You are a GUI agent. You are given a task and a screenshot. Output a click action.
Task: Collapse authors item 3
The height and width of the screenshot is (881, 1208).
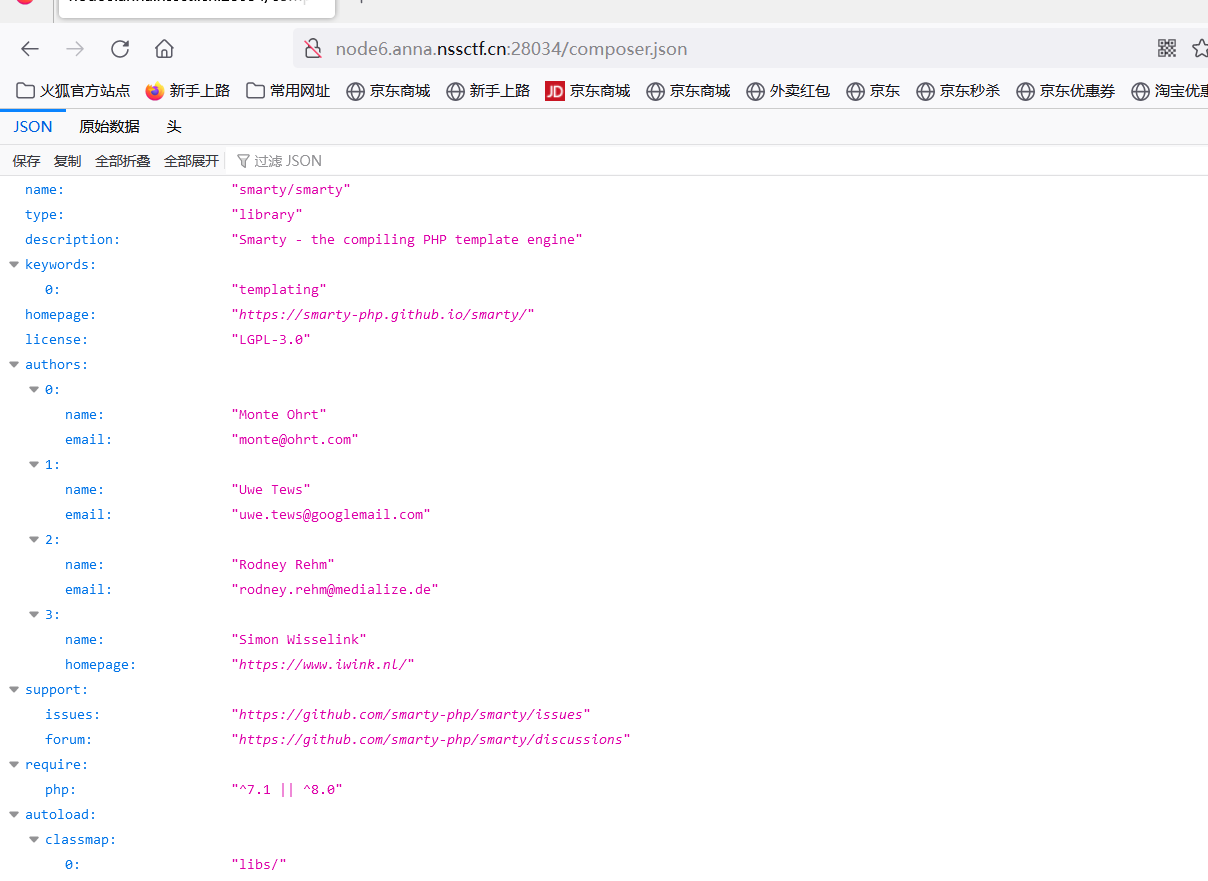pos(34,615)
